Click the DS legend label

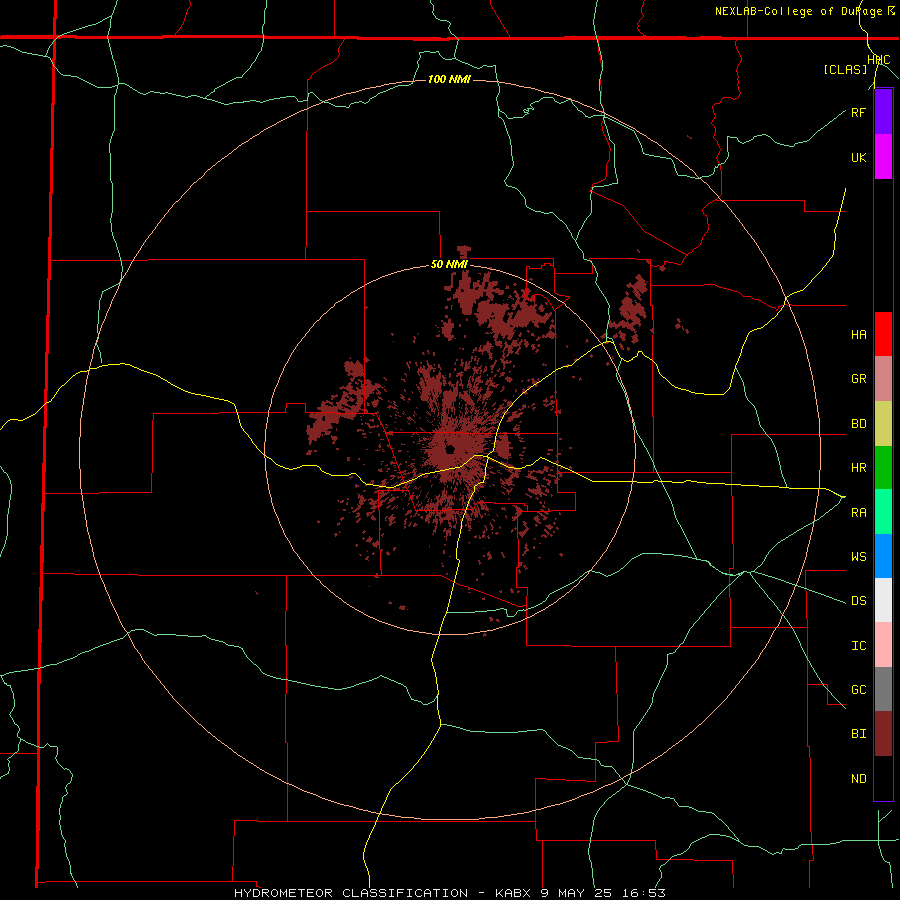click(858, 601)
